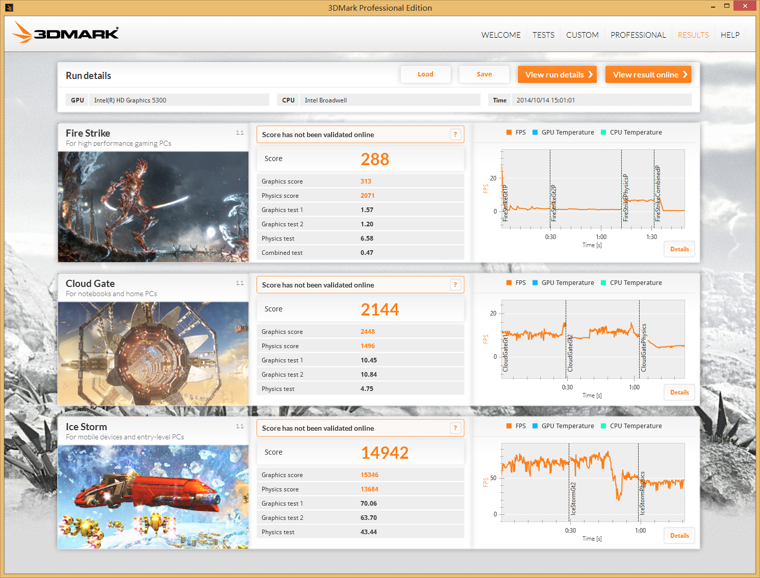Open the HELP menu item
Image resolution: width=760 pixels, height=578 pixels.
tap(730, 35)
